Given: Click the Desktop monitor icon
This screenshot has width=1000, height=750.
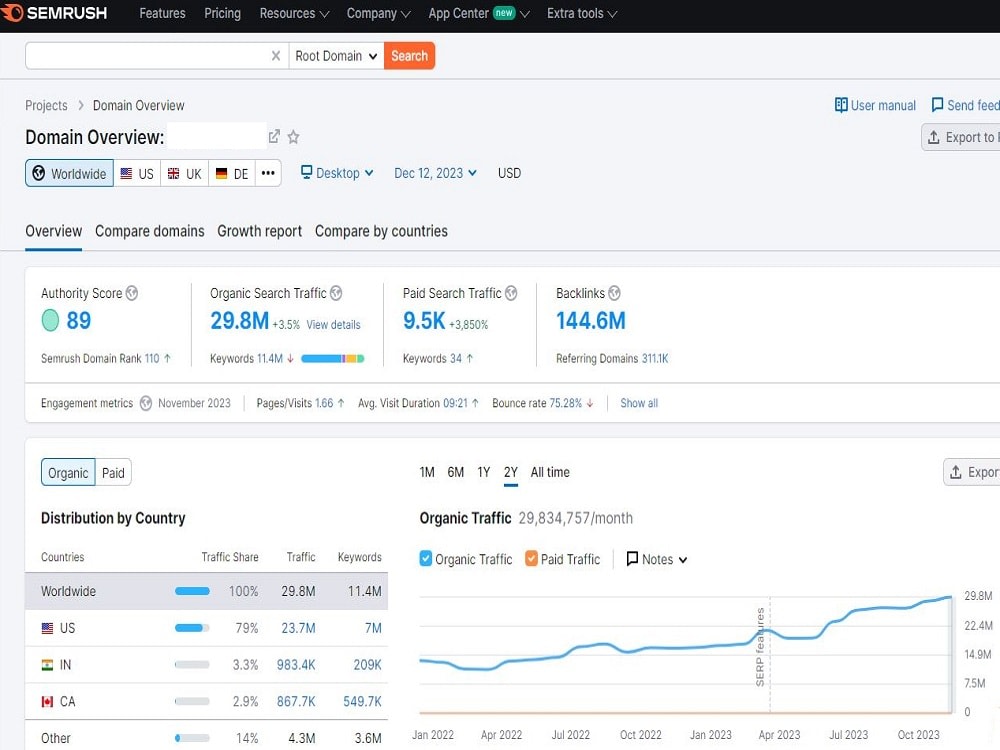Looking at the screenshot, I should (307, 172).
